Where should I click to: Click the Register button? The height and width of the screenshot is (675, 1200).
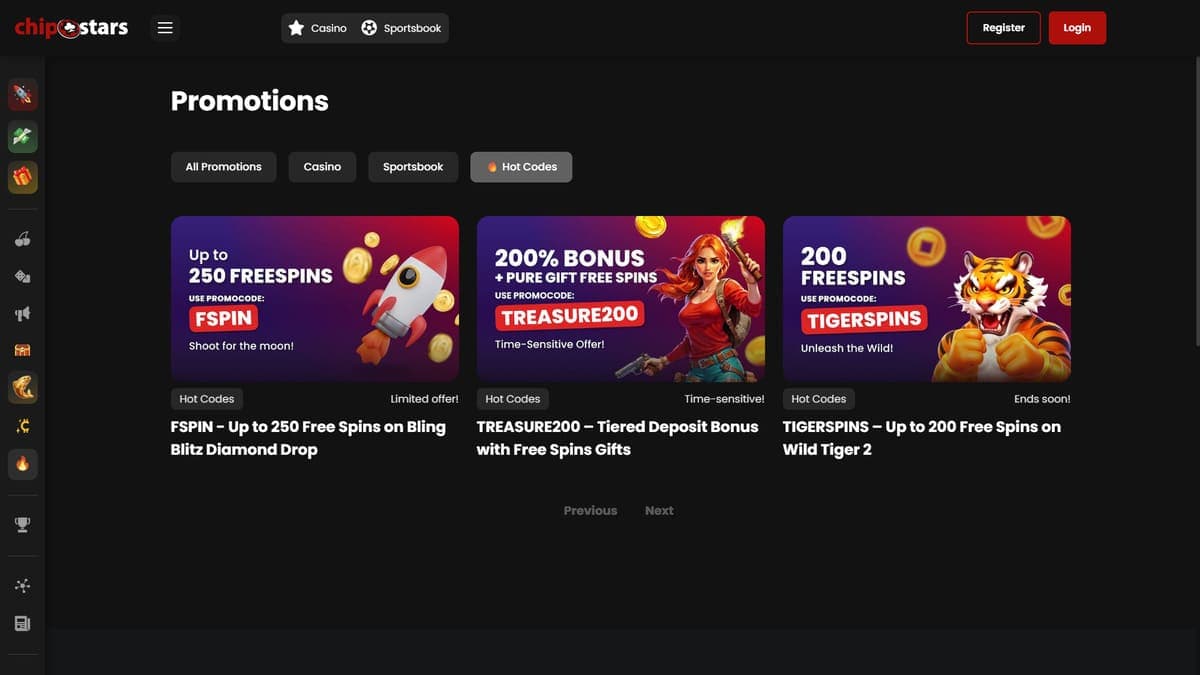coord(1003,28)
